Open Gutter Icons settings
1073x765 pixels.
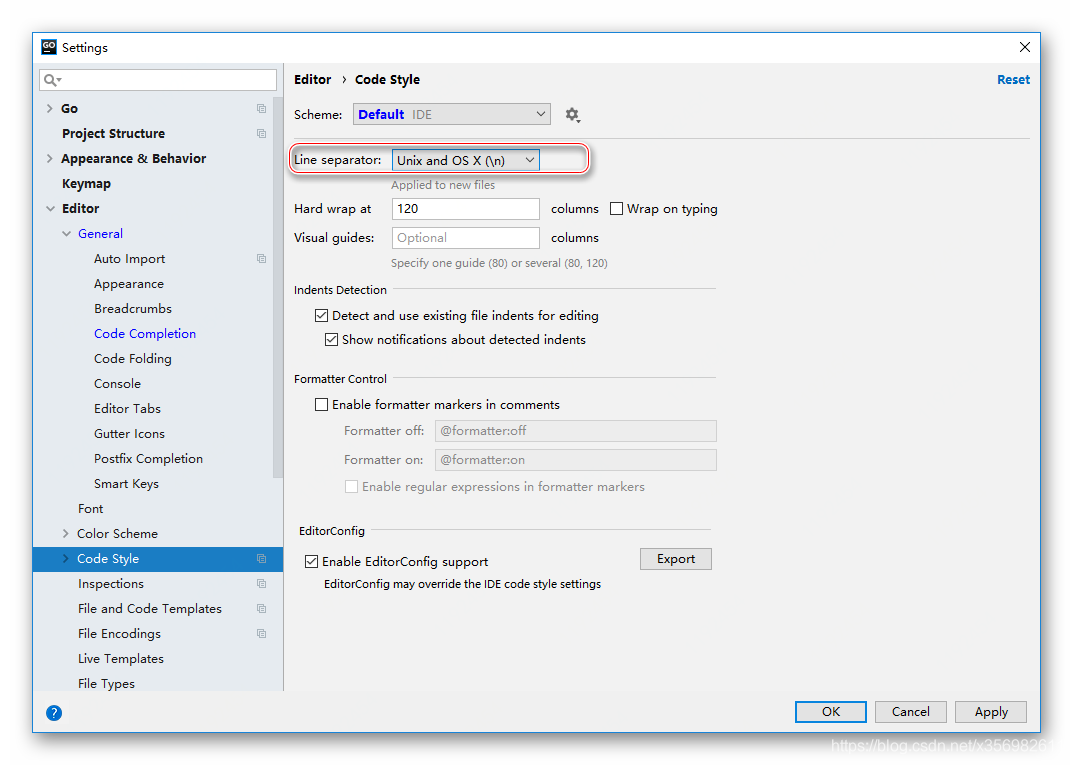coord(129,433)
